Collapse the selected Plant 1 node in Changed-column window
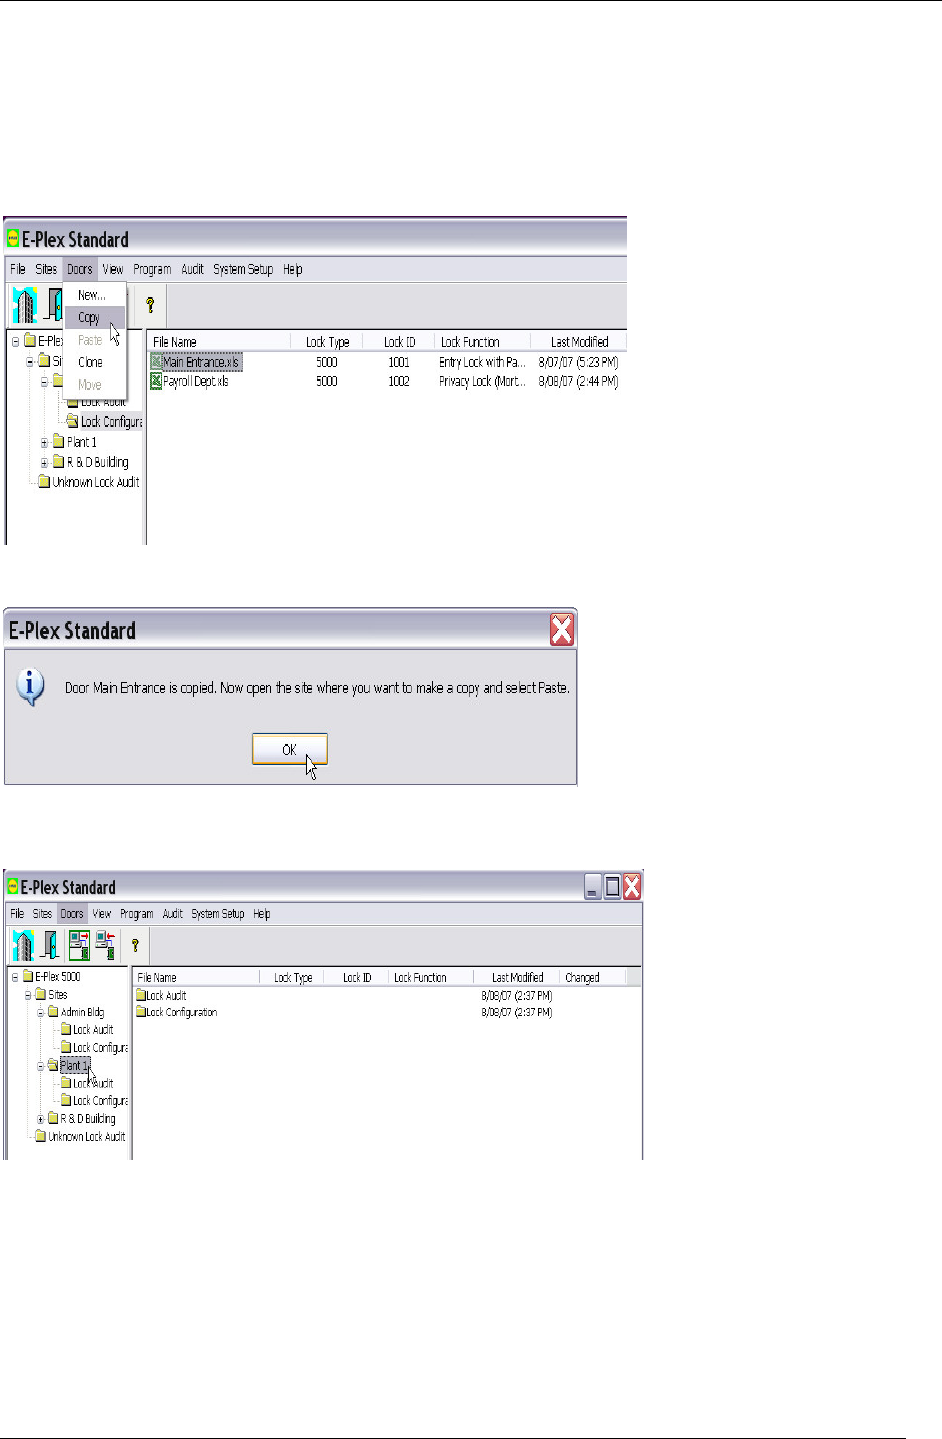 pyautogui.click(x=41, y=1066)
